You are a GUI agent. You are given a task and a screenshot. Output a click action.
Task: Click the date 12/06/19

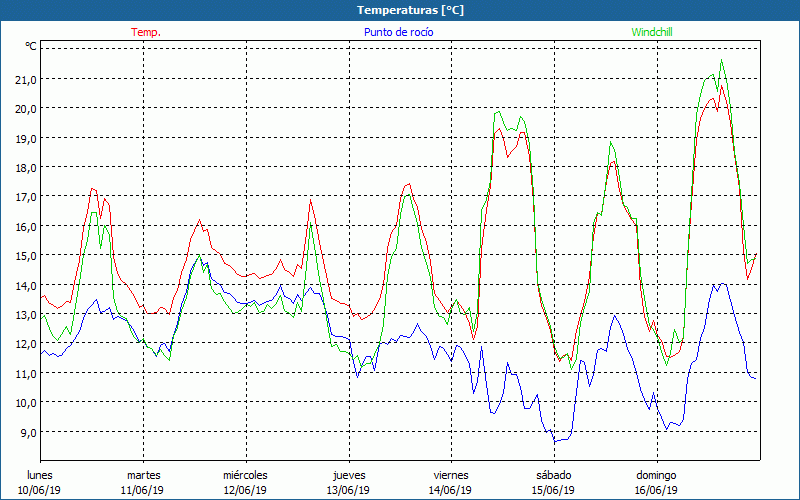(x=245, y=490)
